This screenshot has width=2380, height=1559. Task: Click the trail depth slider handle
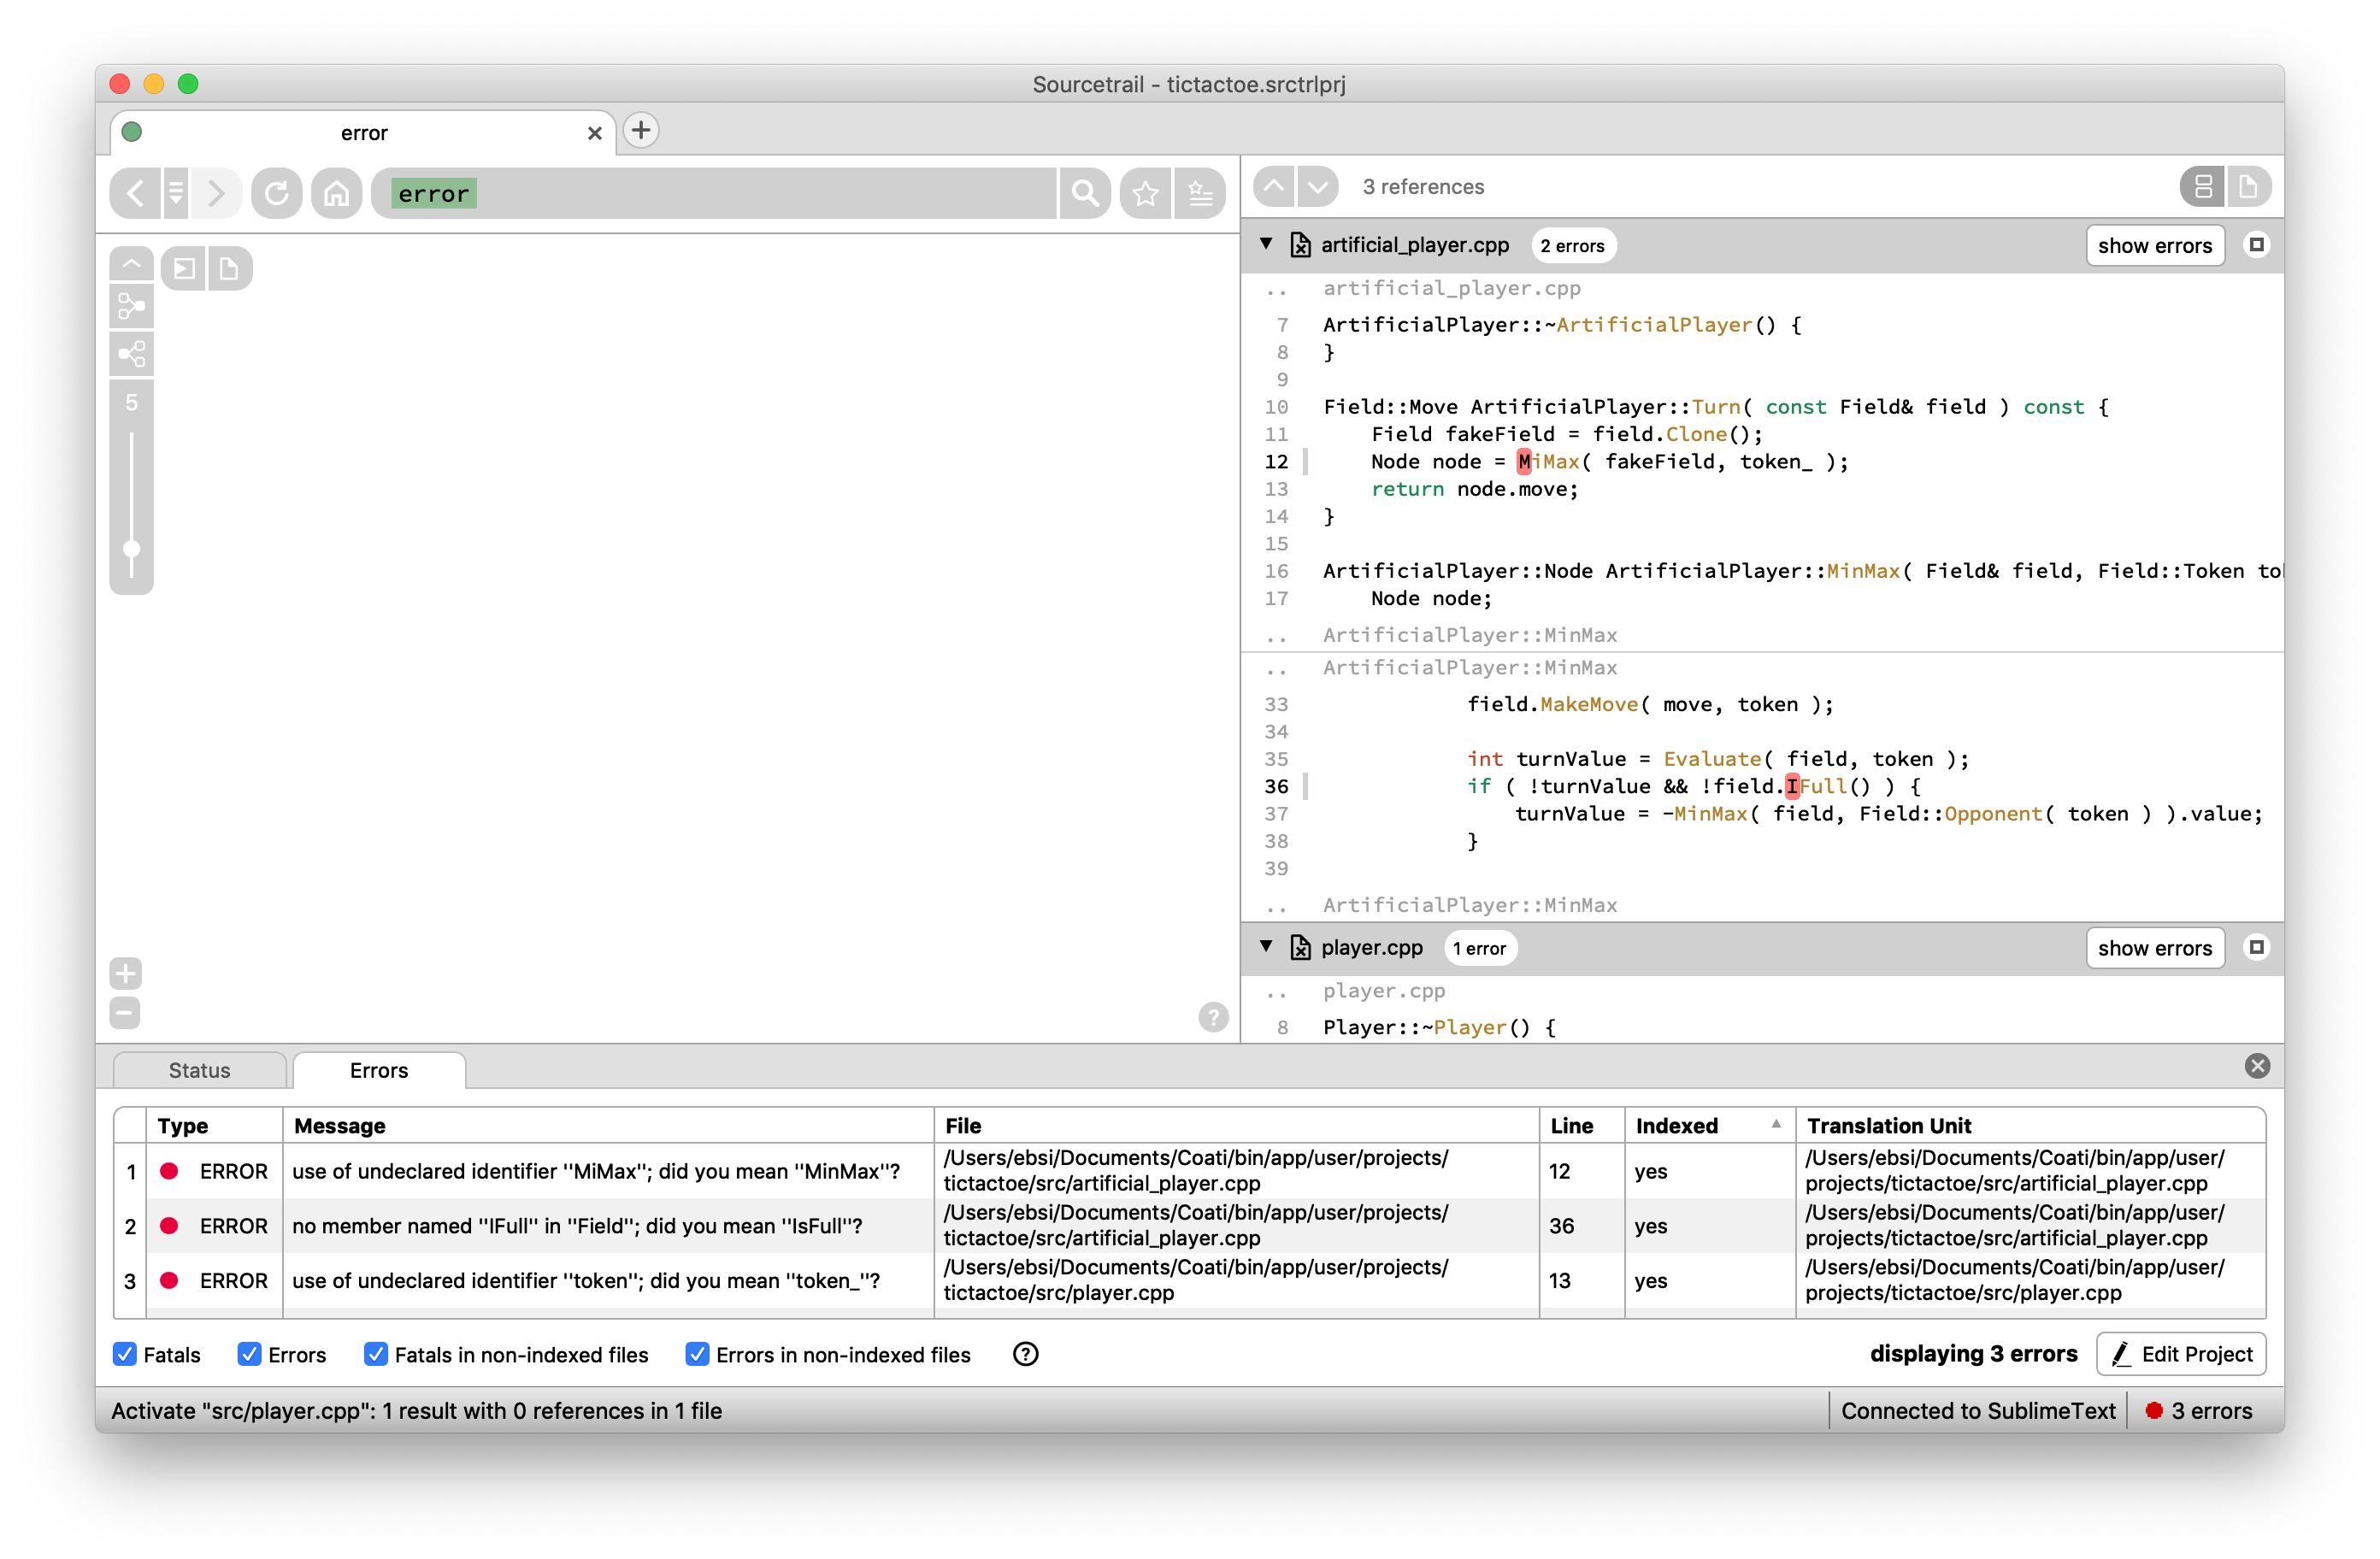131,549
